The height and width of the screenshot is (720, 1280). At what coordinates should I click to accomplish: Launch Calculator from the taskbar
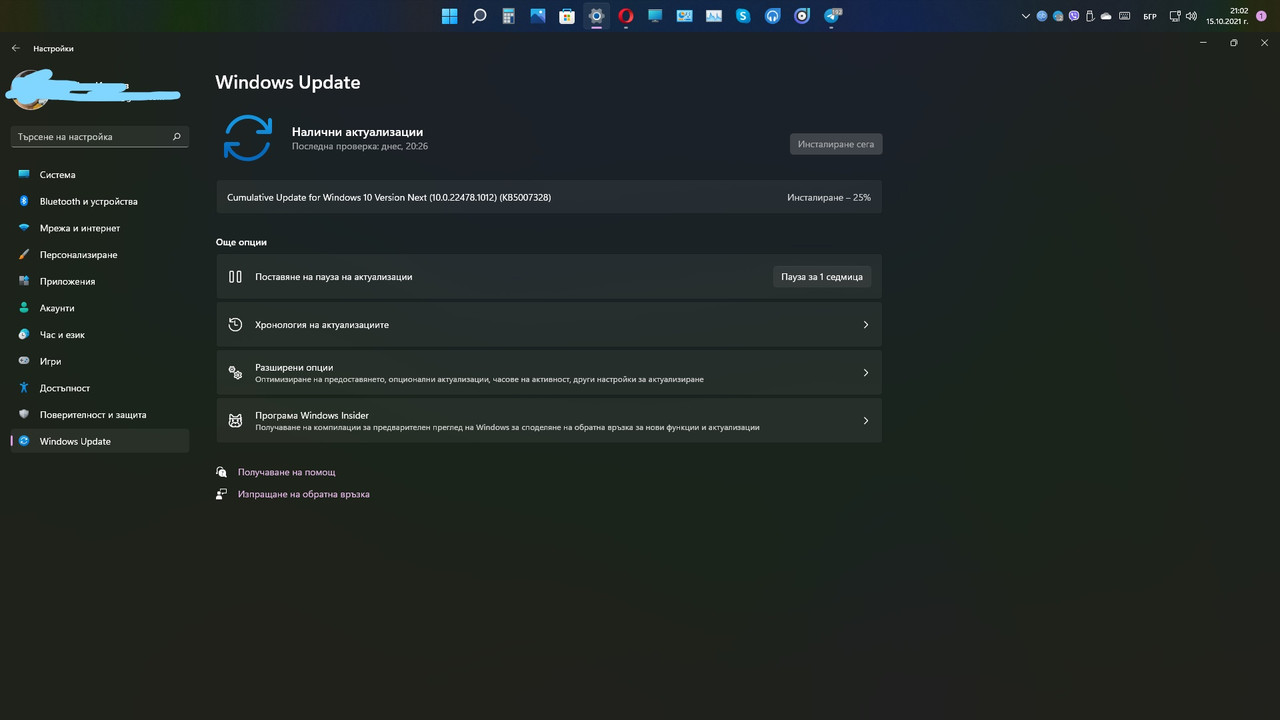508,16
